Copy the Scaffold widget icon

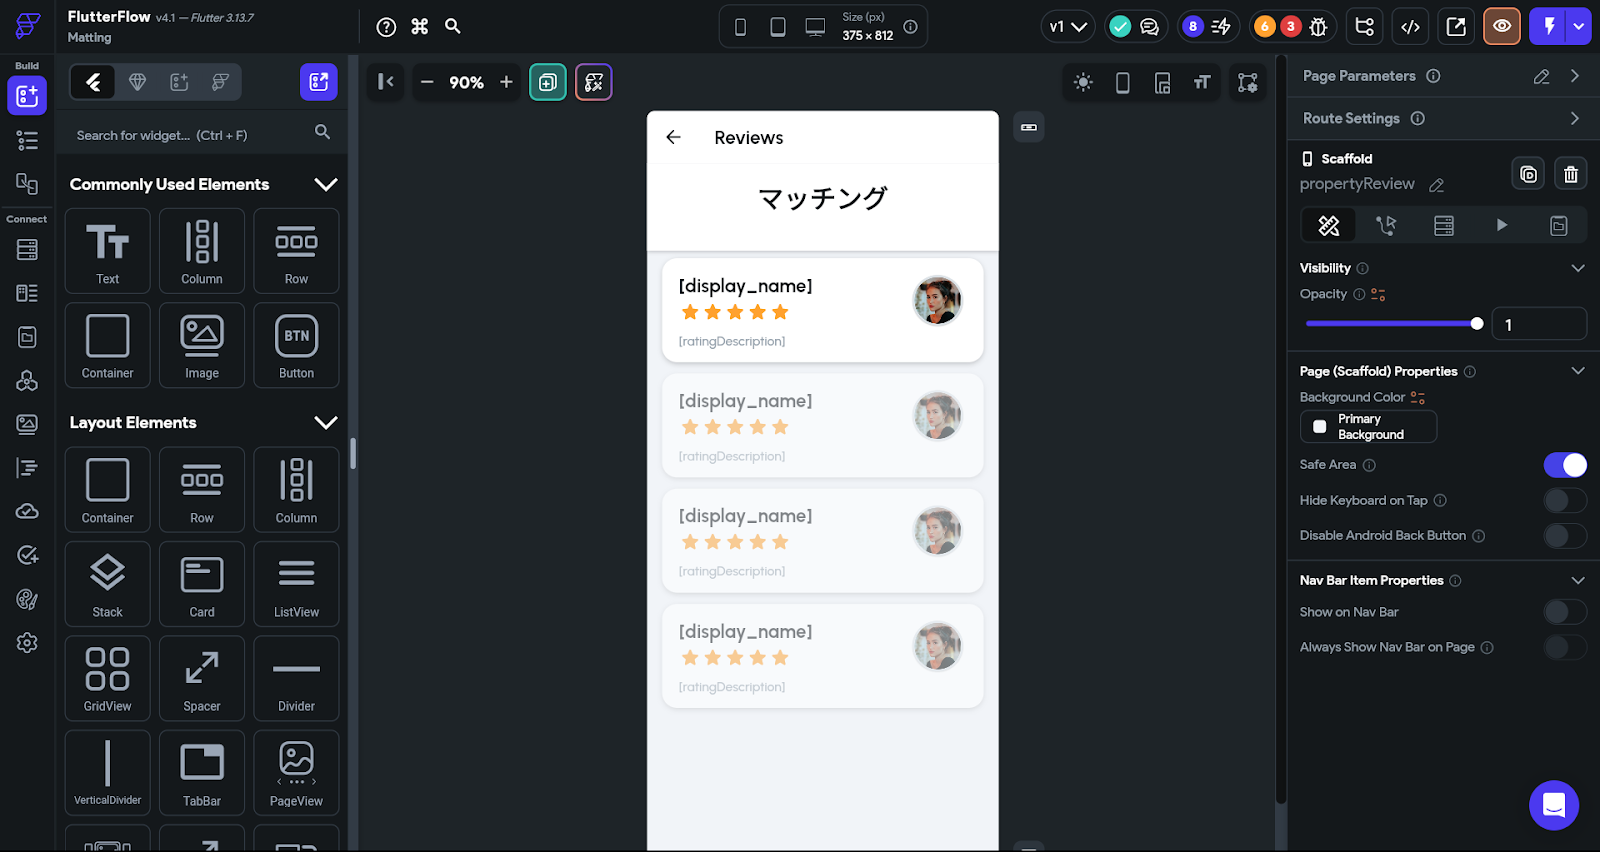point(1528,174)
